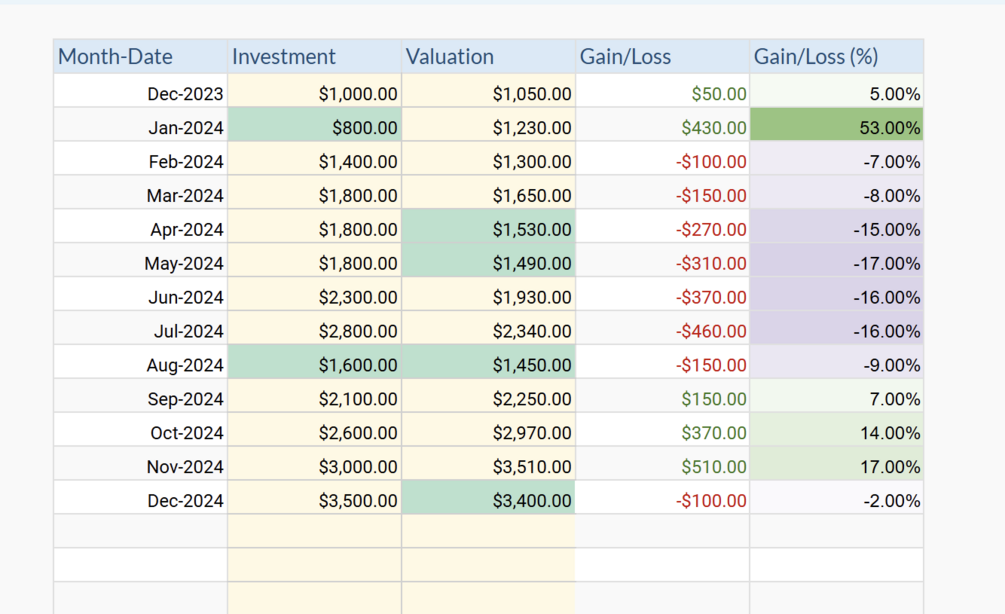Image resolution: width=1005 pixels, height=614 pixels.
Task: Select the $510.00 gain cell
Action: [662, 467]
